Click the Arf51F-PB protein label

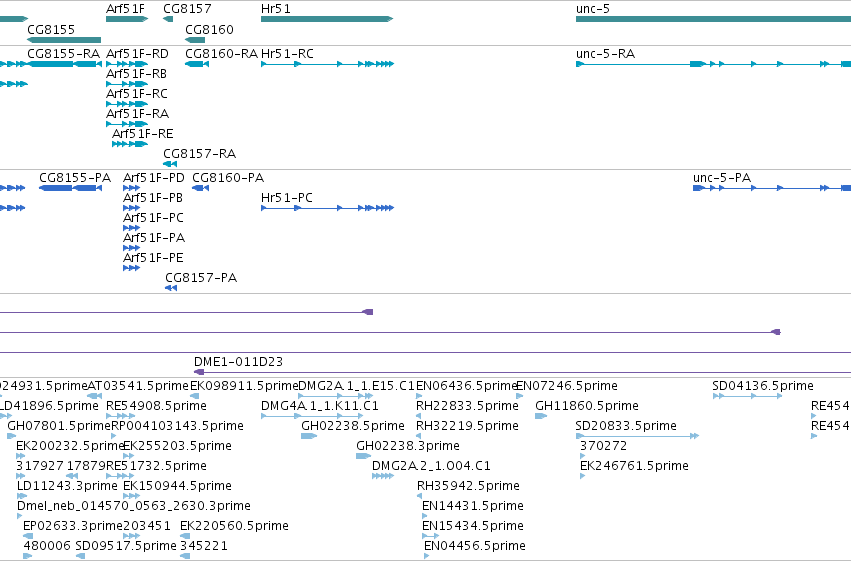(x=153, y=198)
